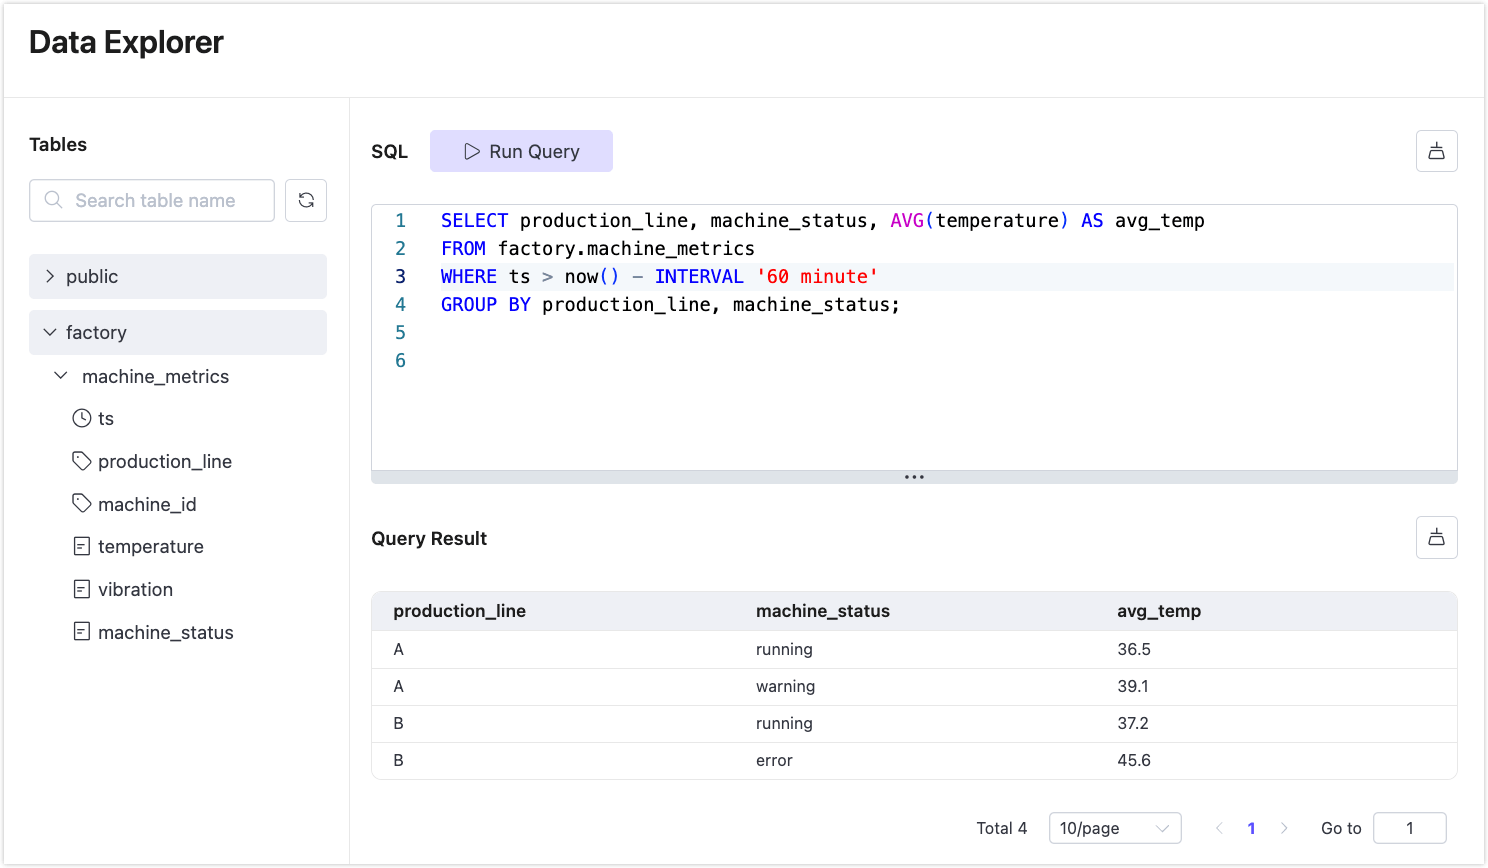Click the clock icon beside ts column
Image resolution: width=1488 pixels, height=868 pixels.
(82, 419)
